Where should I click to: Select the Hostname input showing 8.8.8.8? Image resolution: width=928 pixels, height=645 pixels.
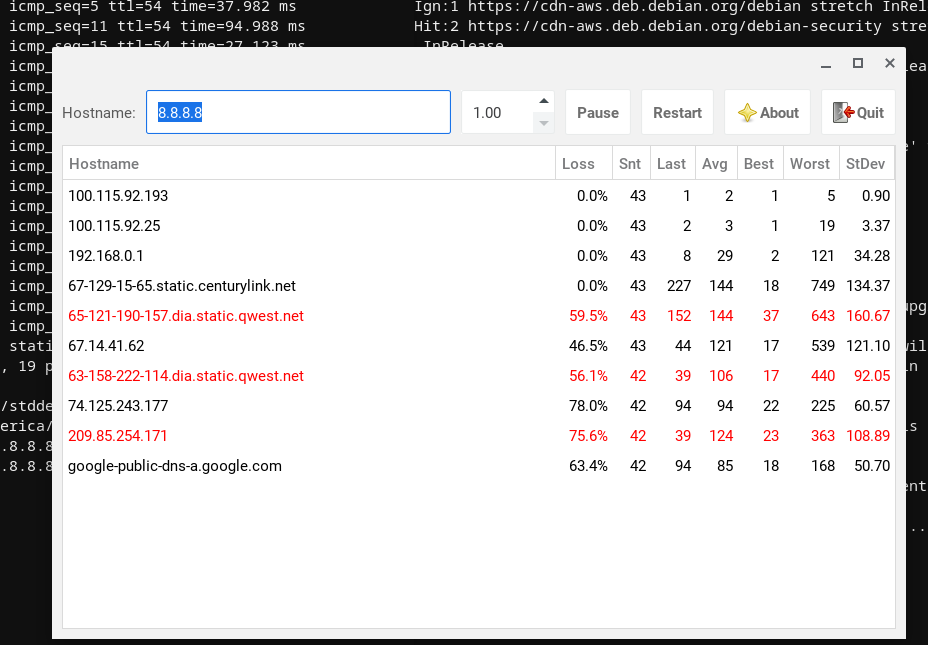click(300, 112)
